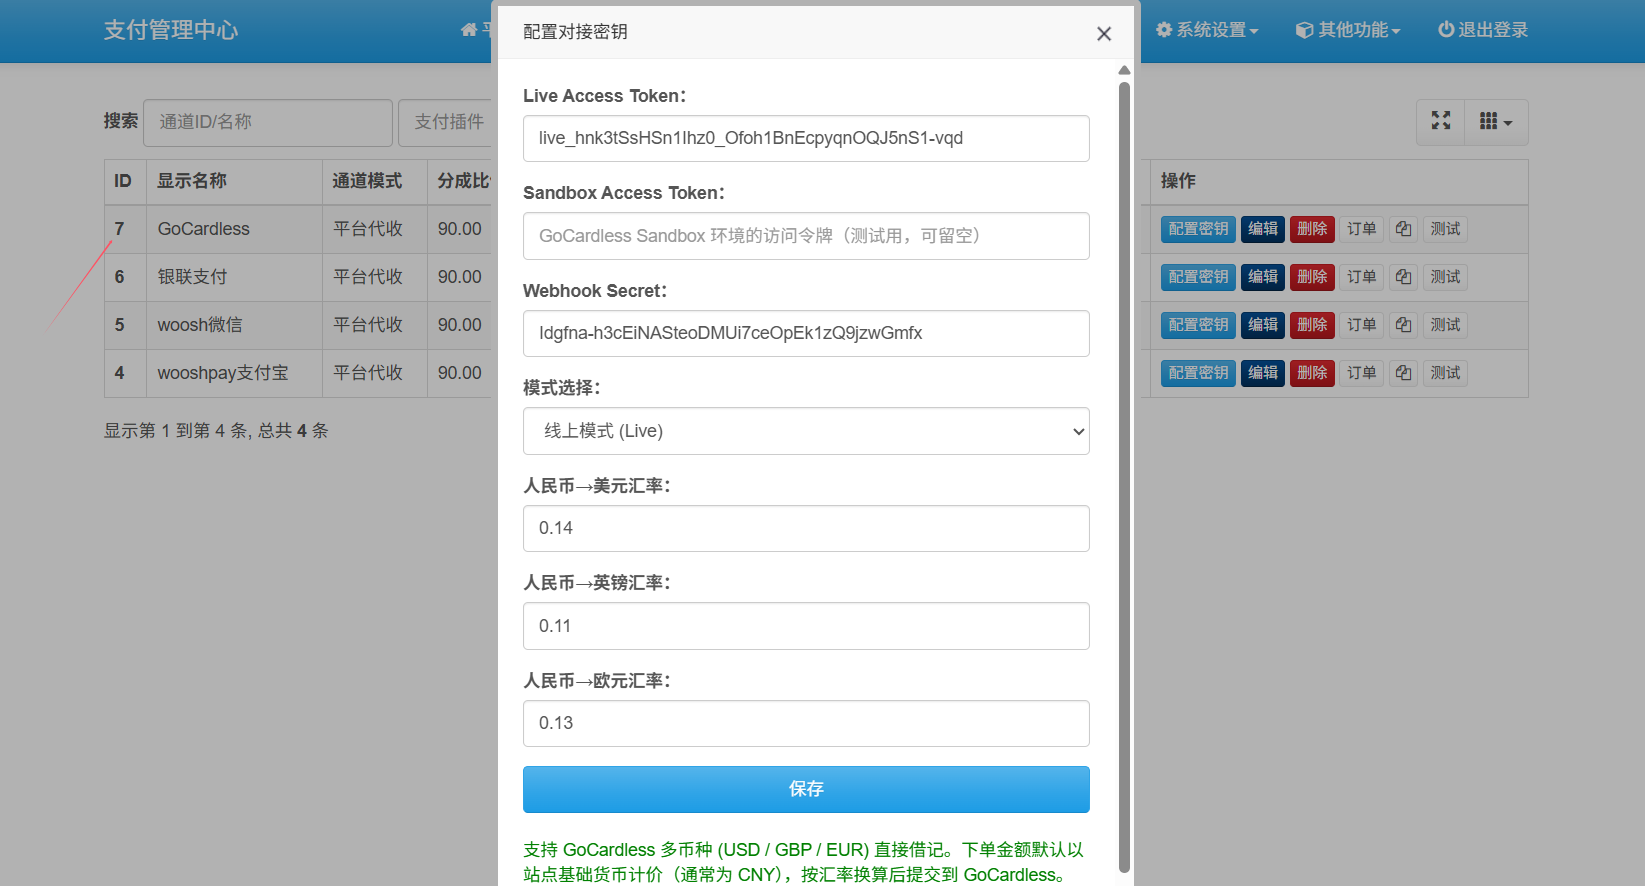The image size is (1645, 886).
Task: Click the 人民币→美元汇率 input field
Action: (x=805, y=528)
